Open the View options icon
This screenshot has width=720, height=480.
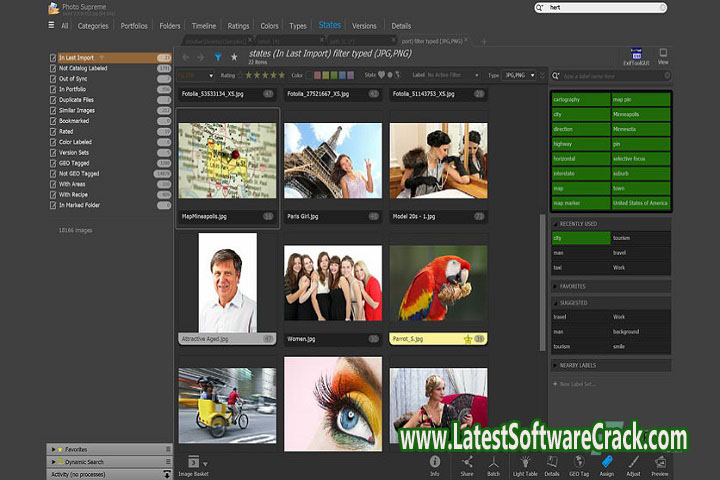(x=663, y=56)
